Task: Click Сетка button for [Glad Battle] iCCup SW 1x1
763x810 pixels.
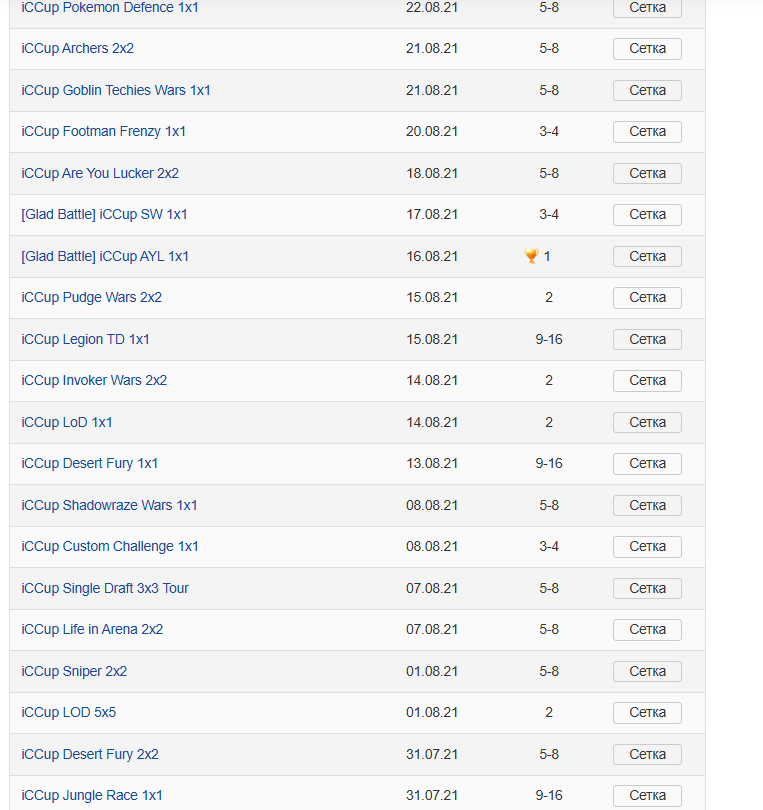Action: [647, 215]
